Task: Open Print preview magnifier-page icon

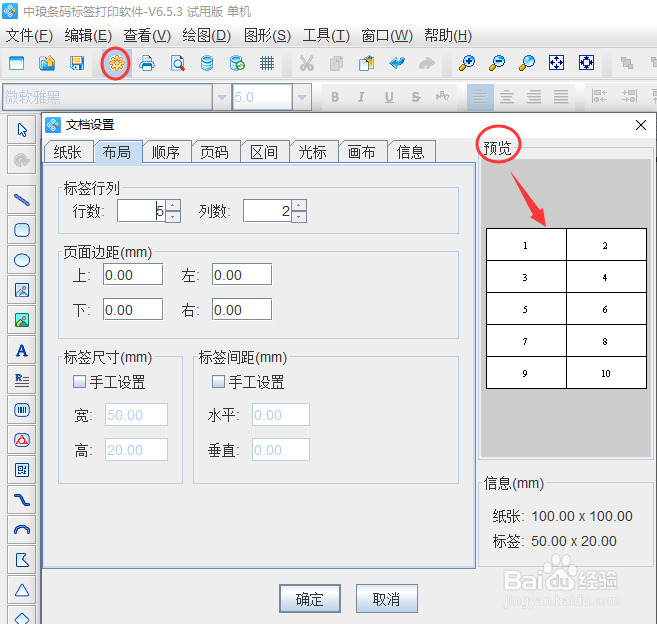Action: click(178, 63)
